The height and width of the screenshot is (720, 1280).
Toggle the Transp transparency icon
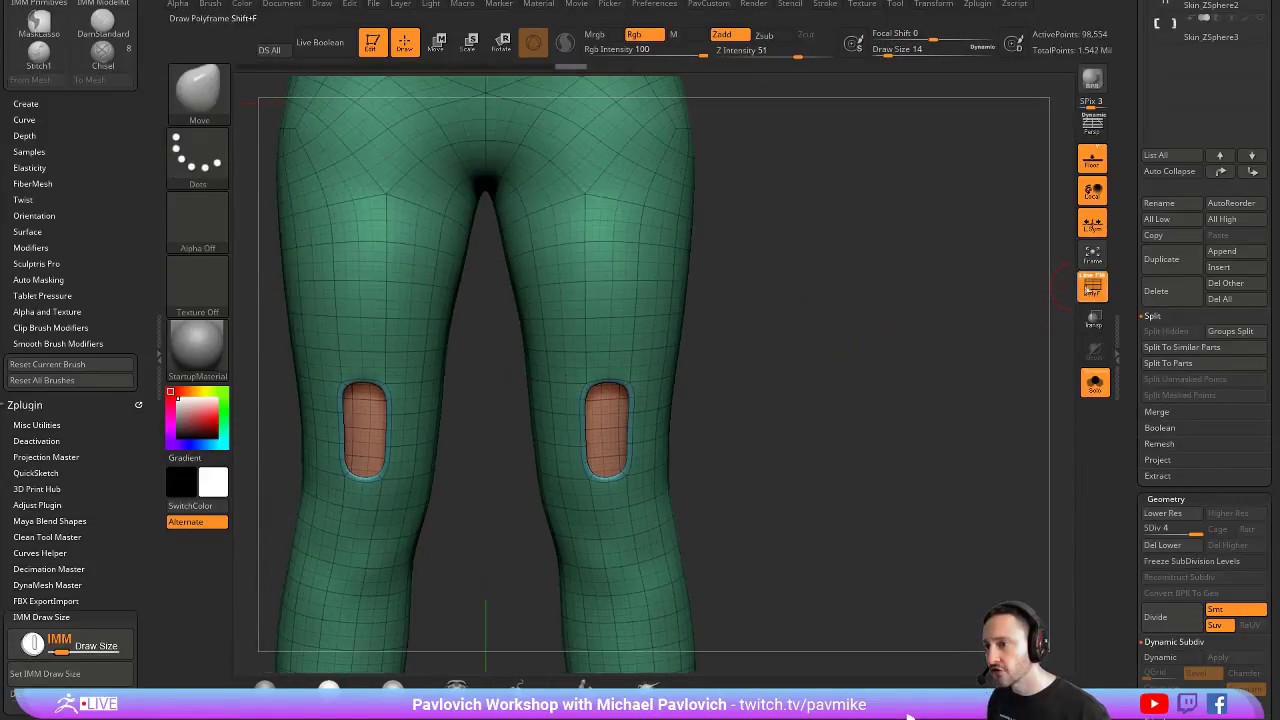coord(1093,319)
